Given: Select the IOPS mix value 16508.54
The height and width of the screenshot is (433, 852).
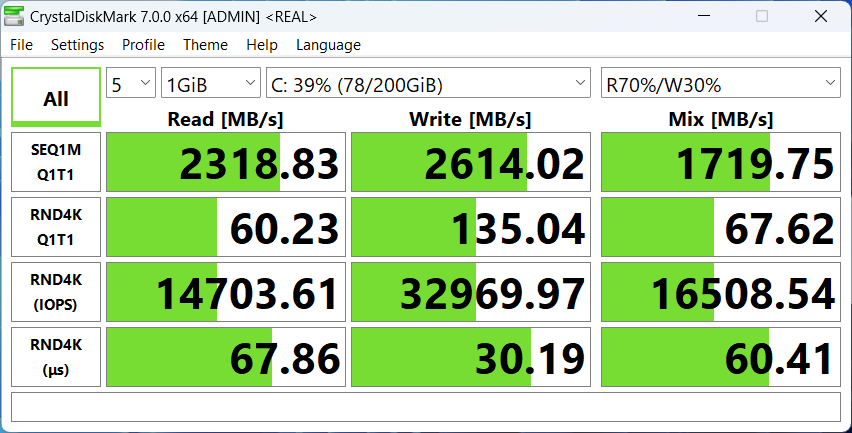Looking at the screenshot, I should point(721,292).
